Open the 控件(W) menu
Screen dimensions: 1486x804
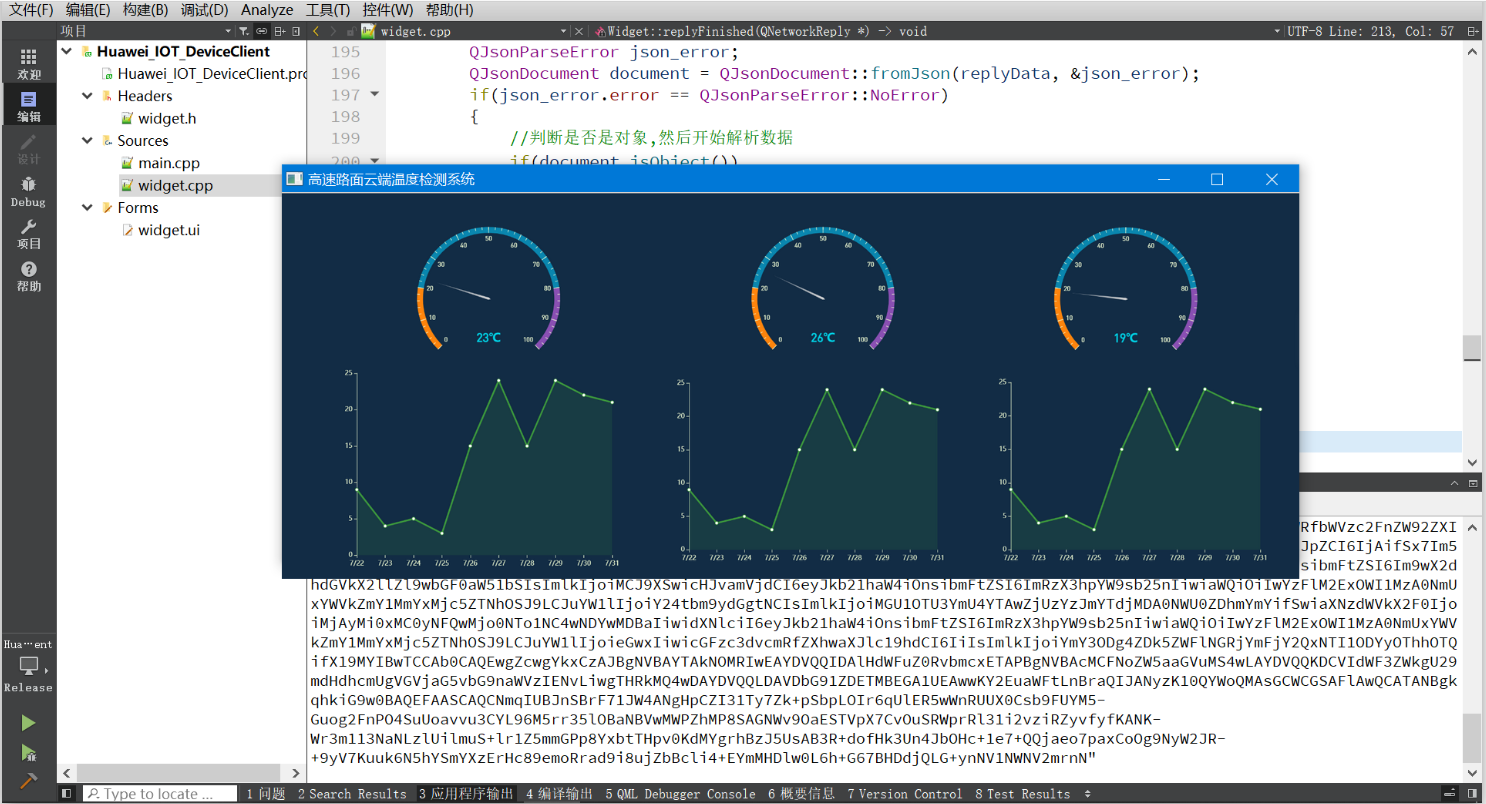pyautogui.click(x=388, y=10)
